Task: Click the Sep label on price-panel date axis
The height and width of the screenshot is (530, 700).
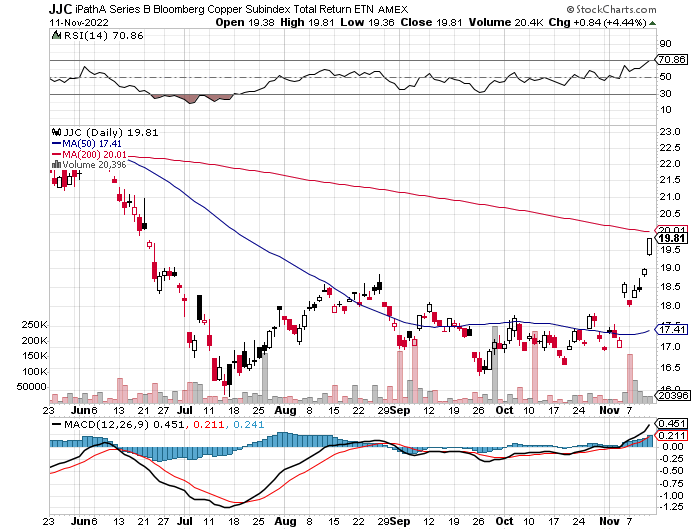Action: [x=400, y=410]
